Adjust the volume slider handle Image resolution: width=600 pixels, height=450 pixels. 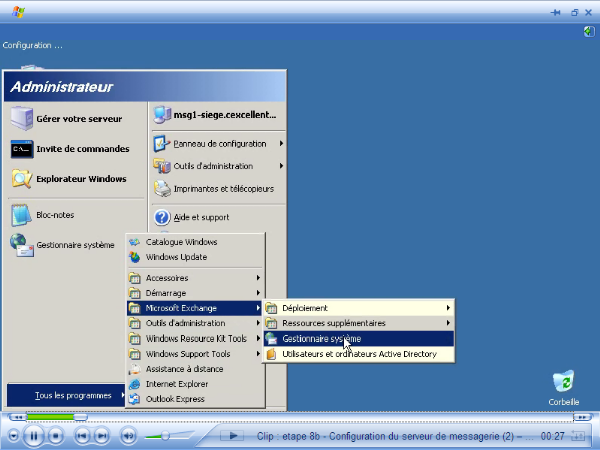[165, 435]
